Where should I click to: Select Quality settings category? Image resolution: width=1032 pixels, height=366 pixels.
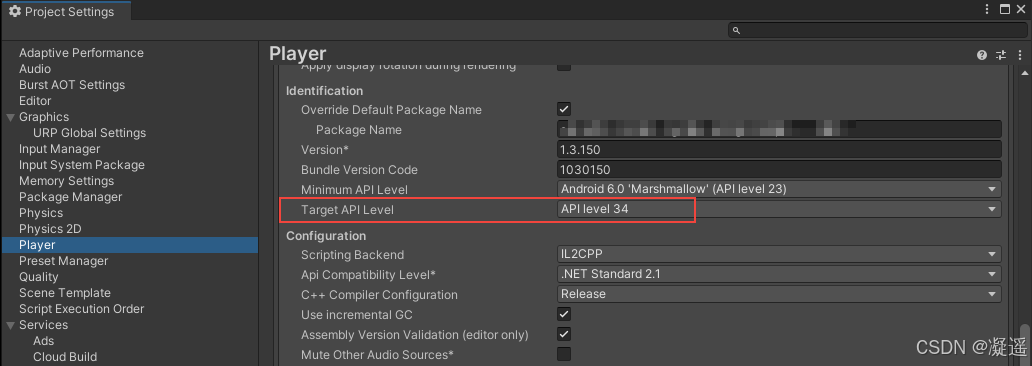(x=39, y=277)
